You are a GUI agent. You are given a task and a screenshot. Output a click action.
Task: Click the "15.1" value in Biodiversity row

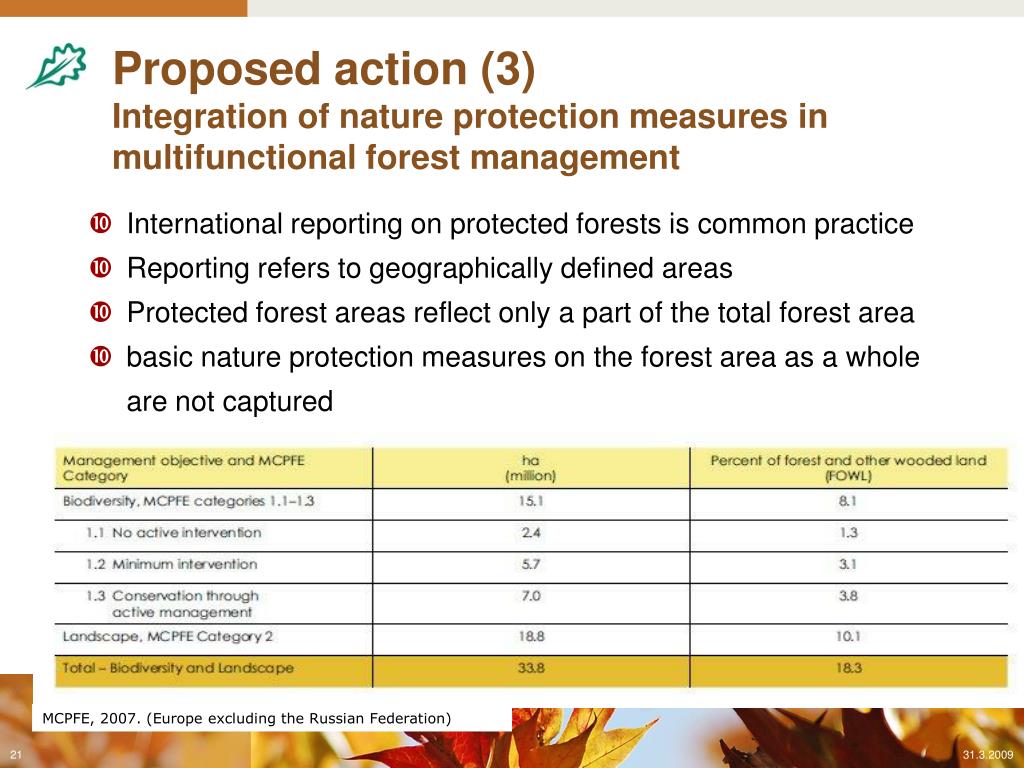coord(531,502)
